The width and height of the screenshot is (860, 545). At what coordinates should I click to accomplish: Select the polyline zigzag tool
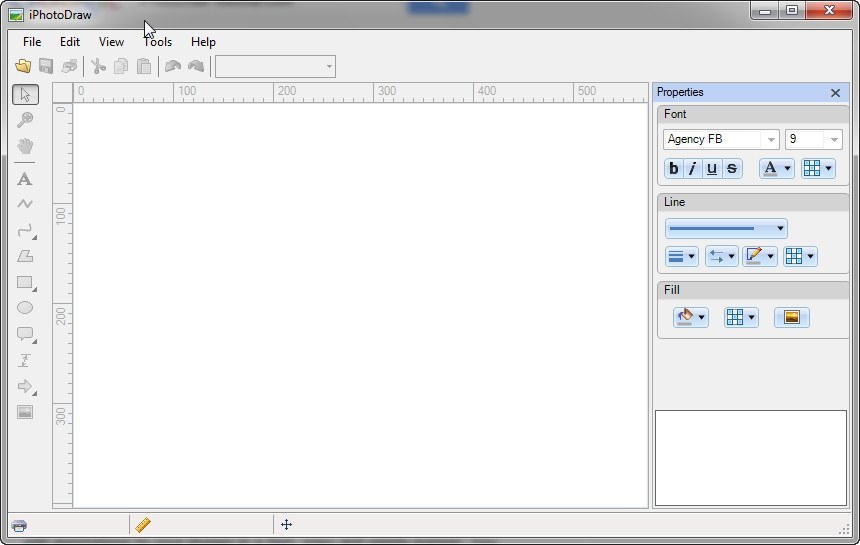tap(25, 204)
